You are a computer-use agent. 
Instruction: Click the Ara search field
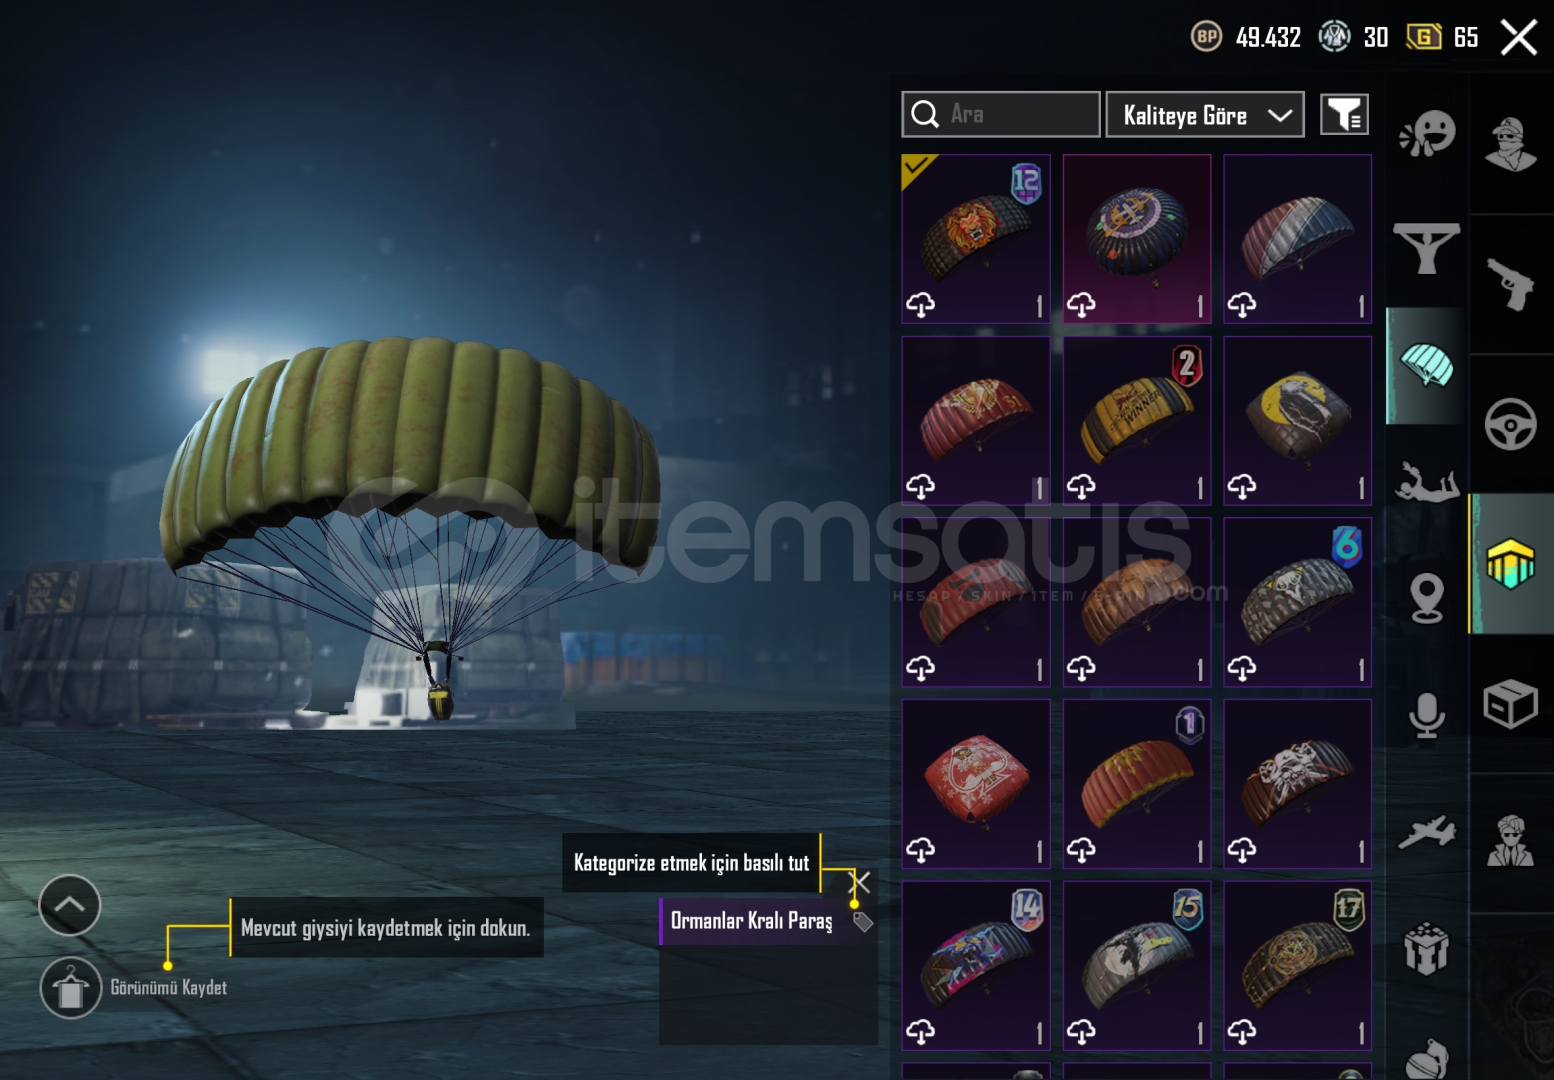click(1001, 114)
